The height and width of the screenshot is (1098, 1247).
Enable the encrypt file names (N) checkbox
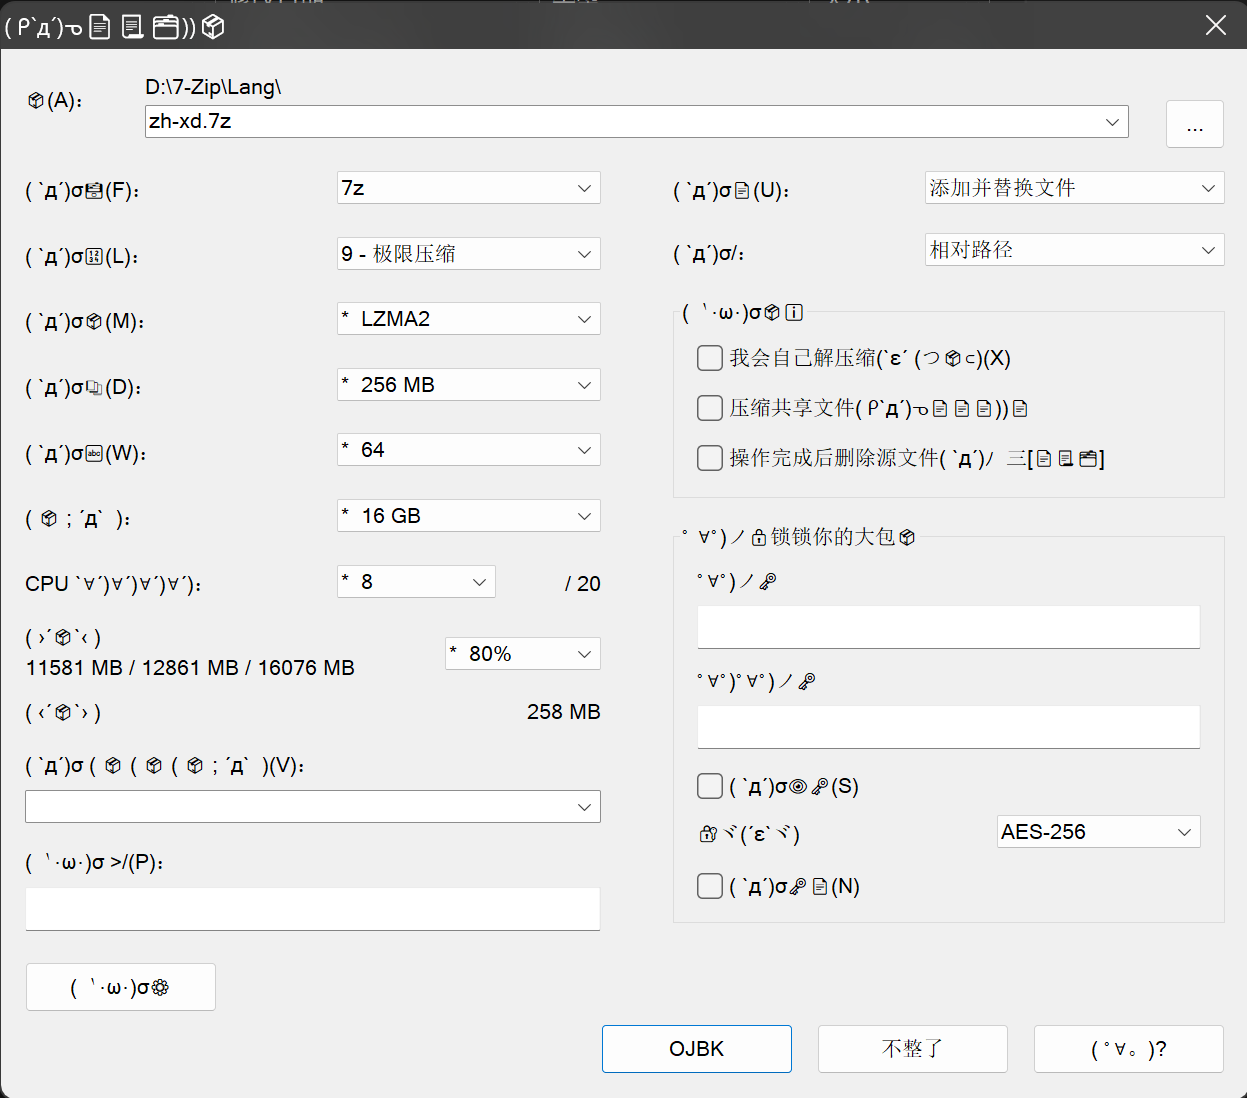(x=710, y=886)
